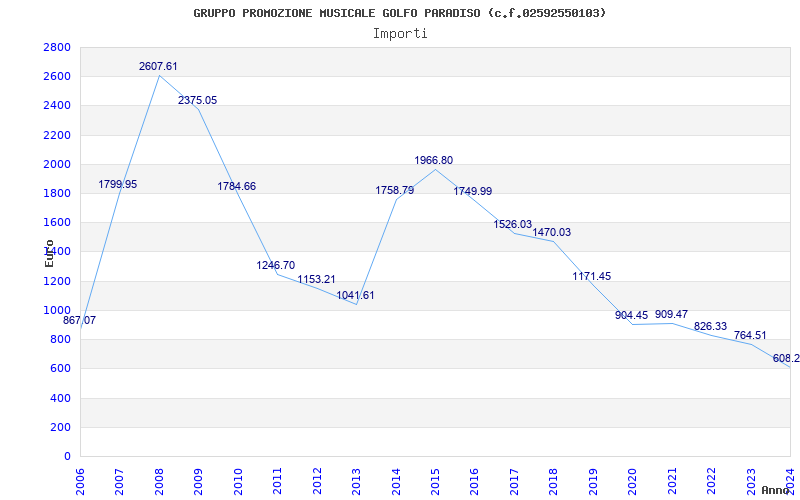Click x-axis year 2014
Screen dimensions: 800x500
(x=396, y=481)
